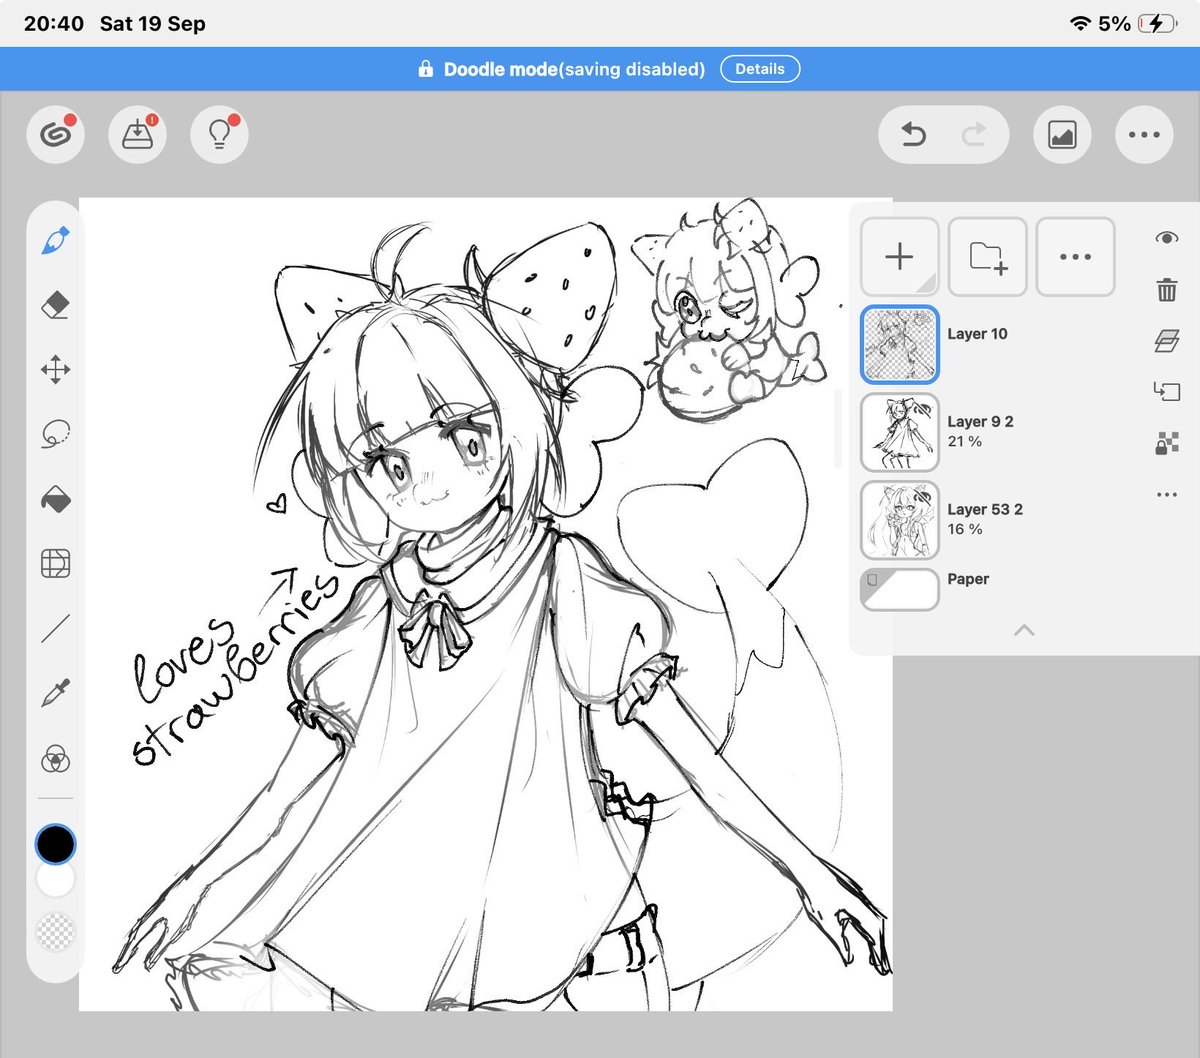The height and width of the screenshot is (1058, 1200).
Task: Toggle the alpha lock checker icon
Action: (x=1166, y=443)
